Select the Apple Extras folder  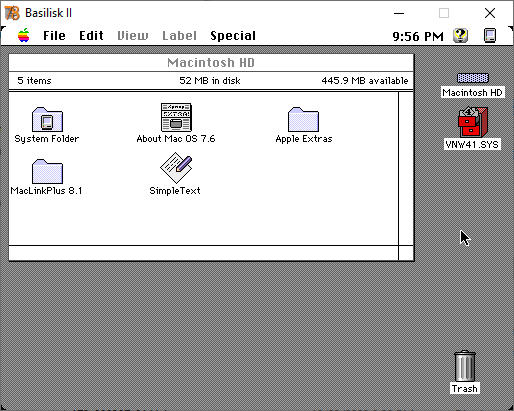[303, 119]
